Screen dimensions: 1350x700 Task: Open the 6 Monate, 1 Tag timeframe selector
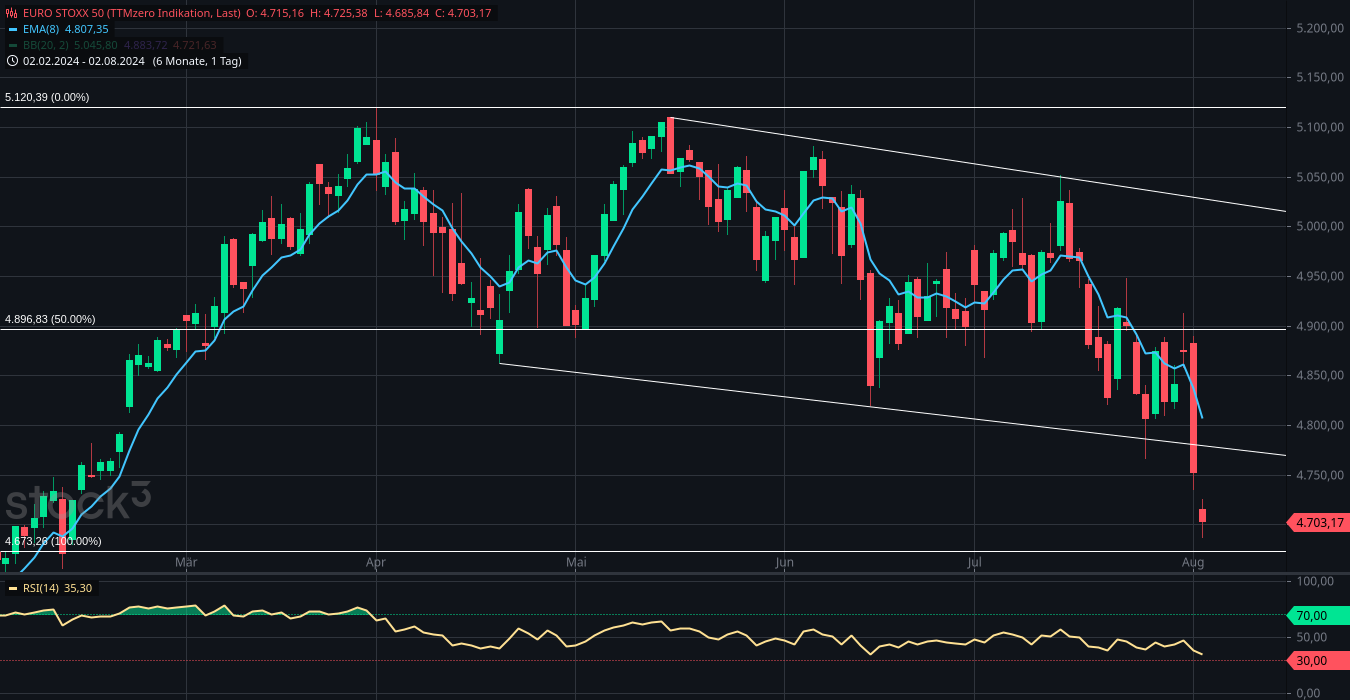tap(195, 61)
